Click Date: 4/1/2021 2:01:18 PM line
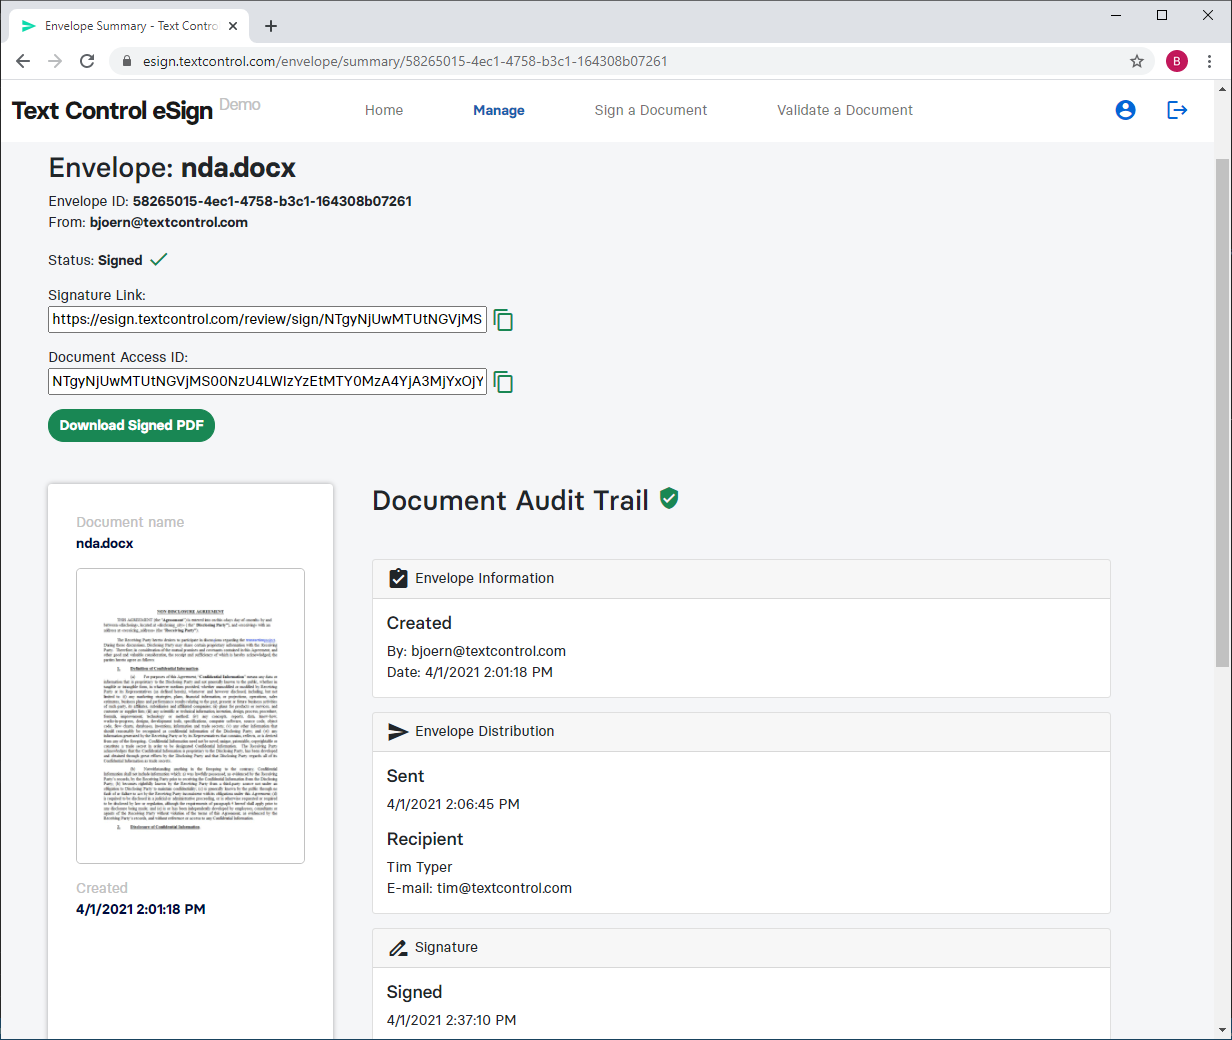Image resolution: width=1232 pixels, height=1040 pixels. 470,672
